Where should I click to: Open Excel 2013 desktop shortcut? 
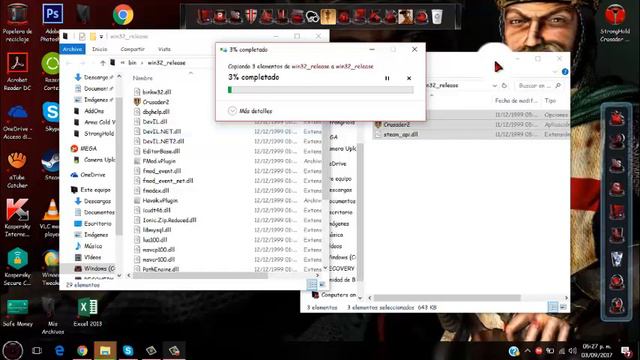tap(87, 313)
